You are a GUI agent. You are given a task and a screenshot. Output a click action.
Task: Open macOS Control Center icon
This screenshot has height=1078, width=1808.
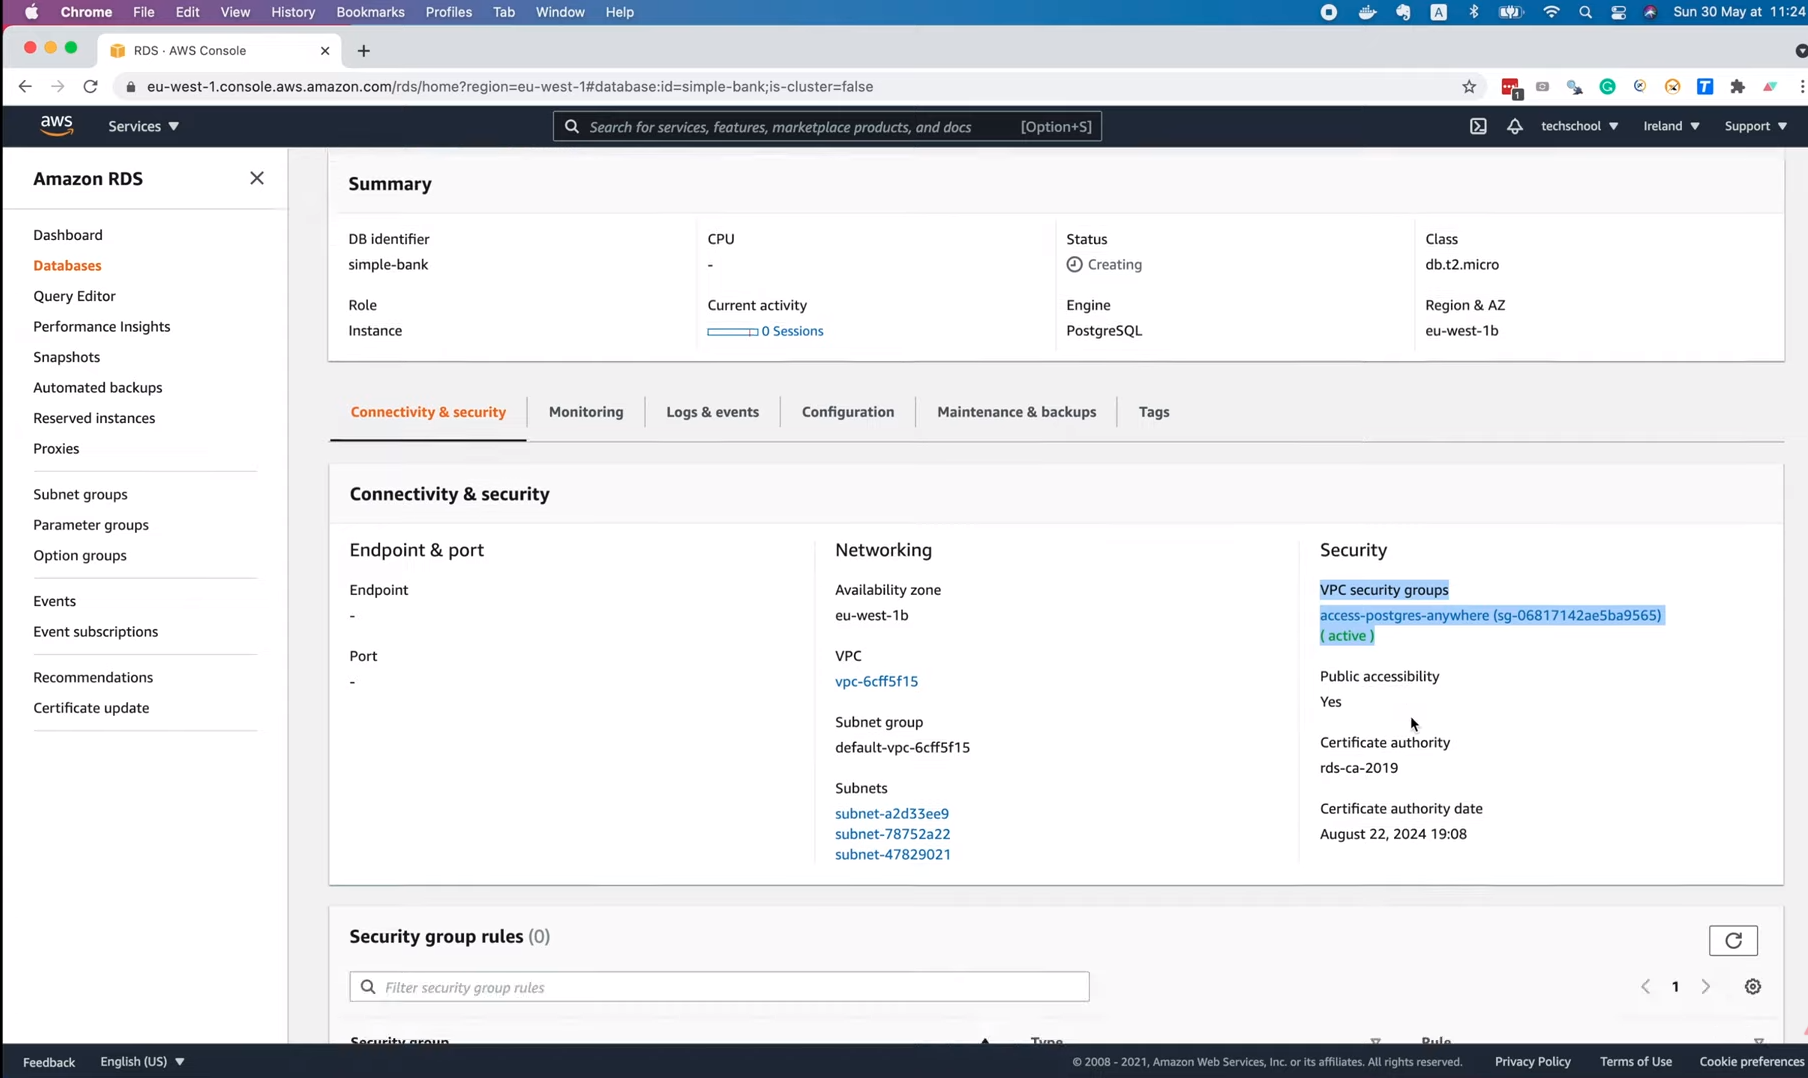coord(1618,12)
